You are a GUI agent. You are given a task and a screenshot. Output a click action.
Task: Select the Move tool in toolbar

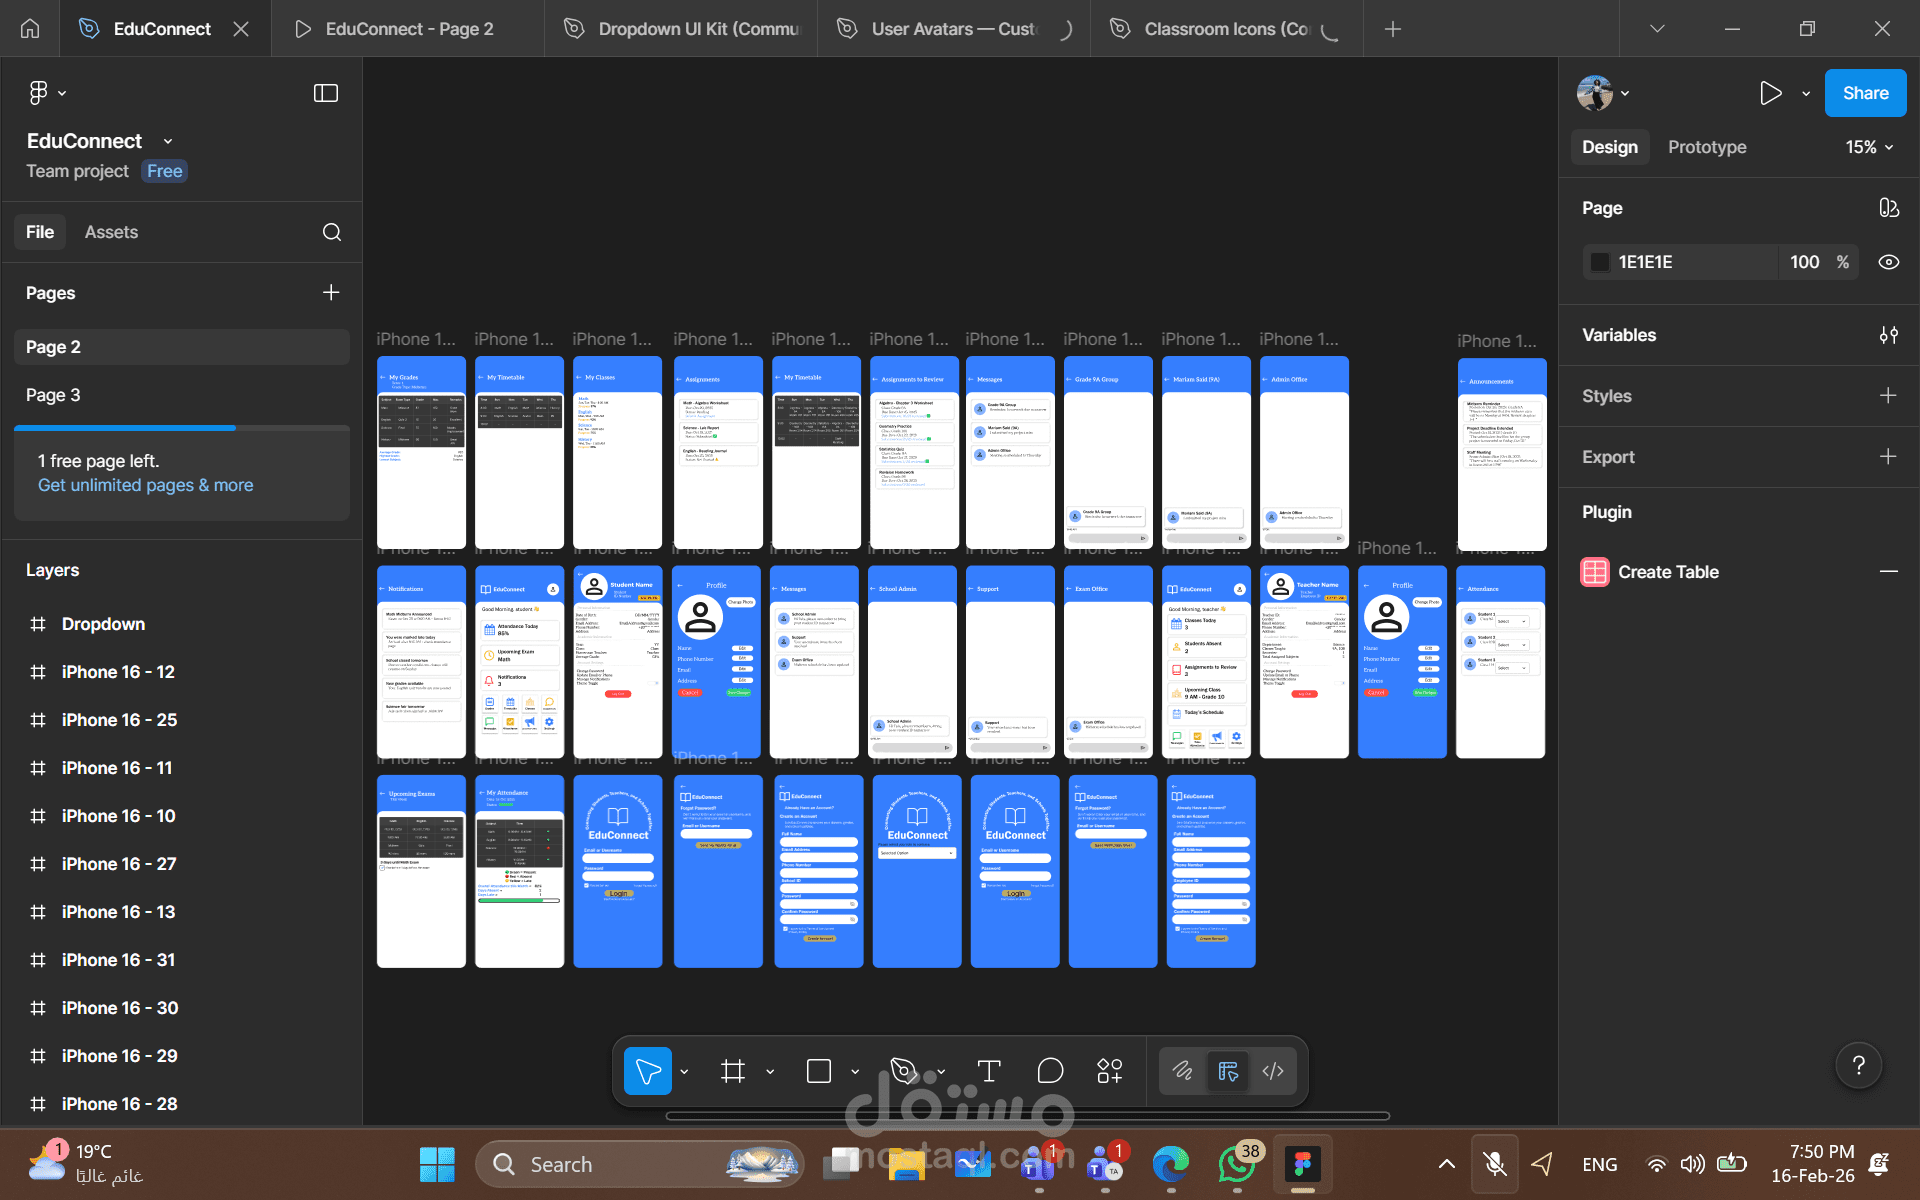tap(647, 1071)
